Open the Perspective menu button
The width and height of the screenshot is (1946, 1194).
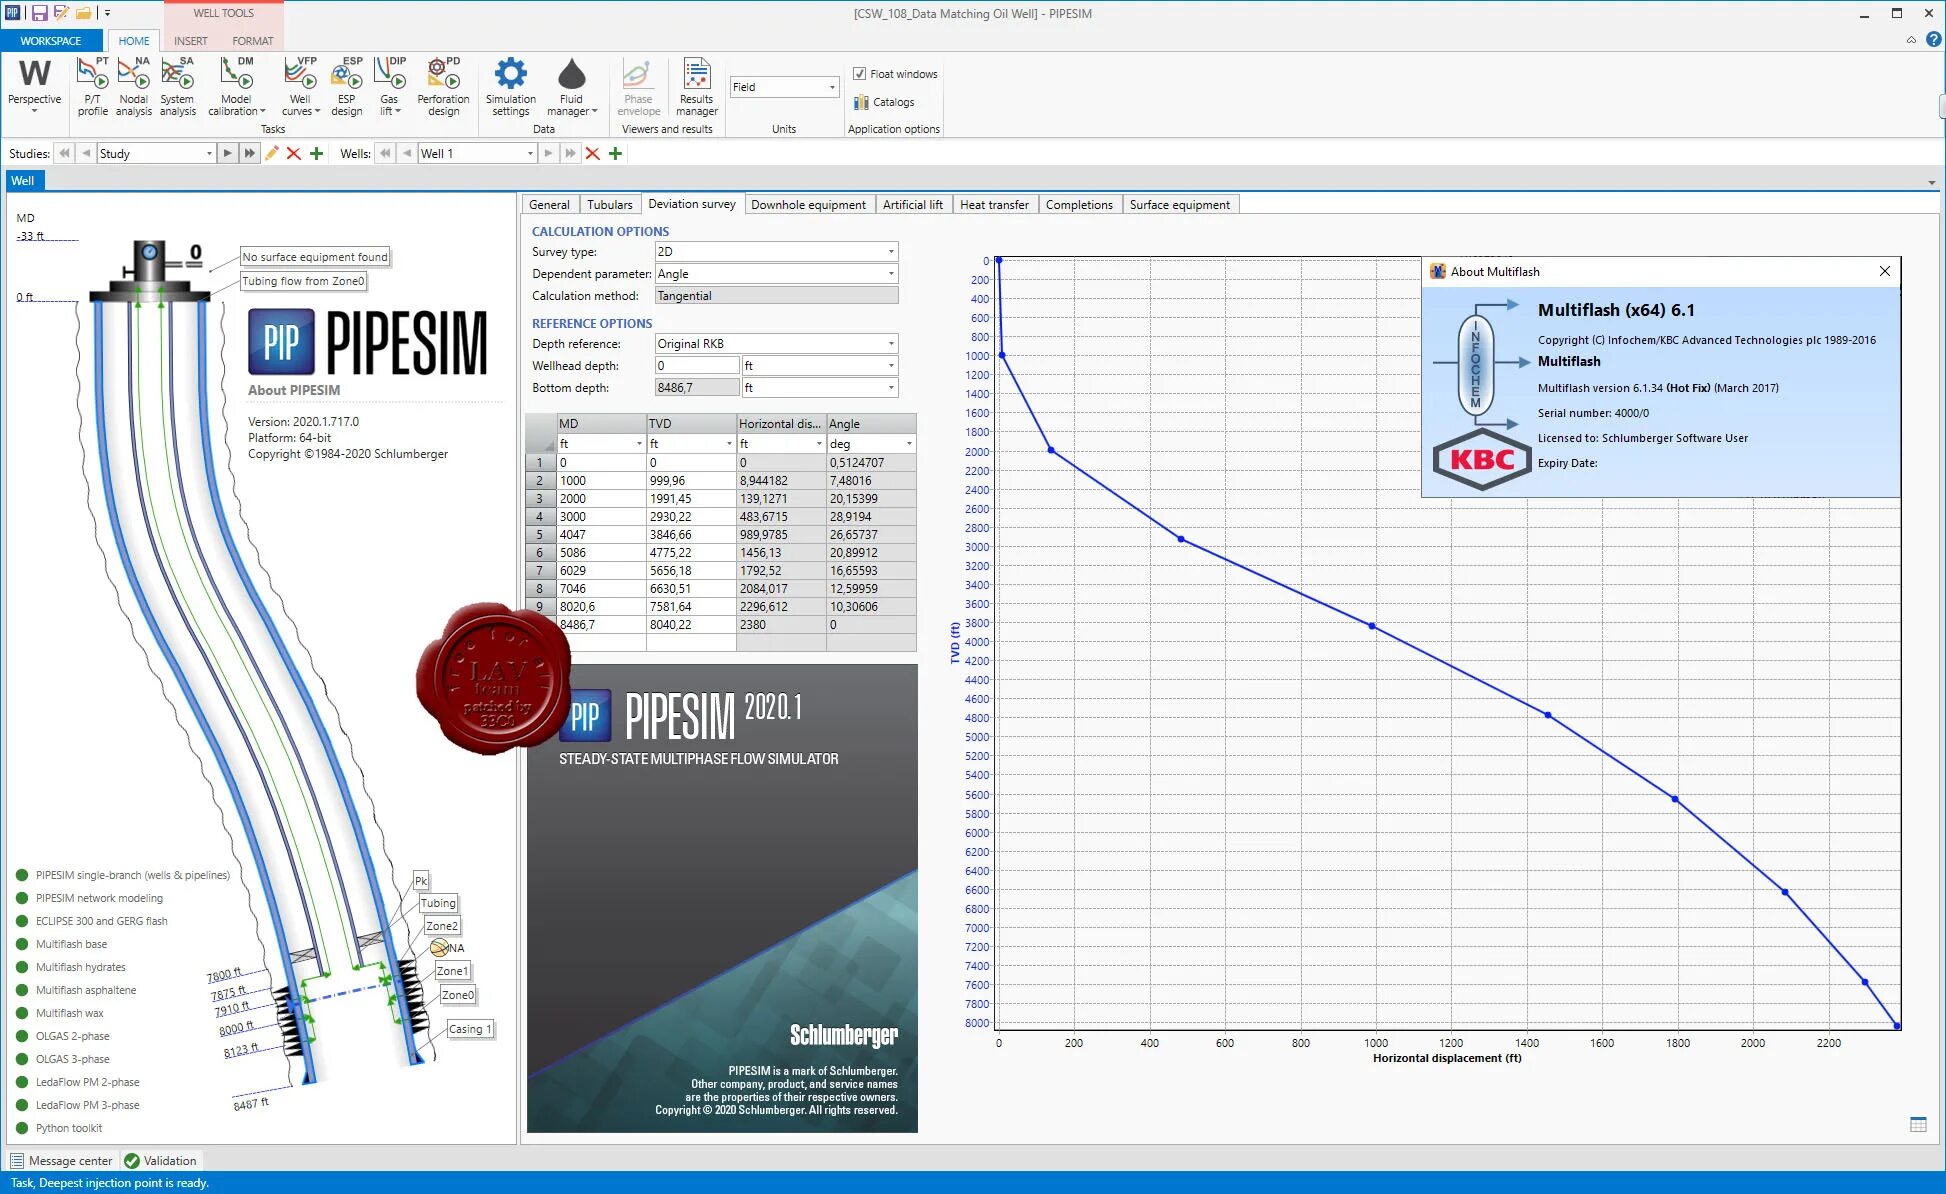point(34,87)
